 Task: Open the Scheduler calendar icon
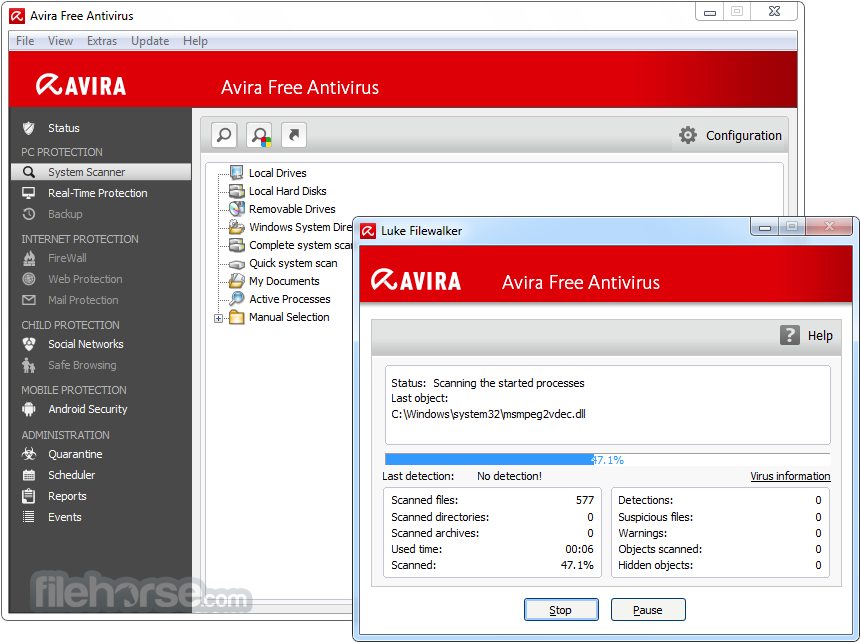(x=29, y=475)
